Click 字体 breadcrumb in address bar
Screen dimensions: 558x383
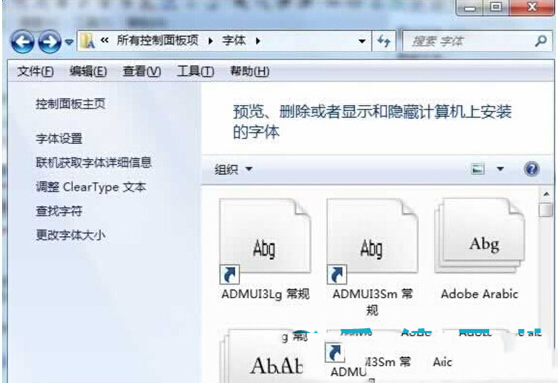pos(234,41)
